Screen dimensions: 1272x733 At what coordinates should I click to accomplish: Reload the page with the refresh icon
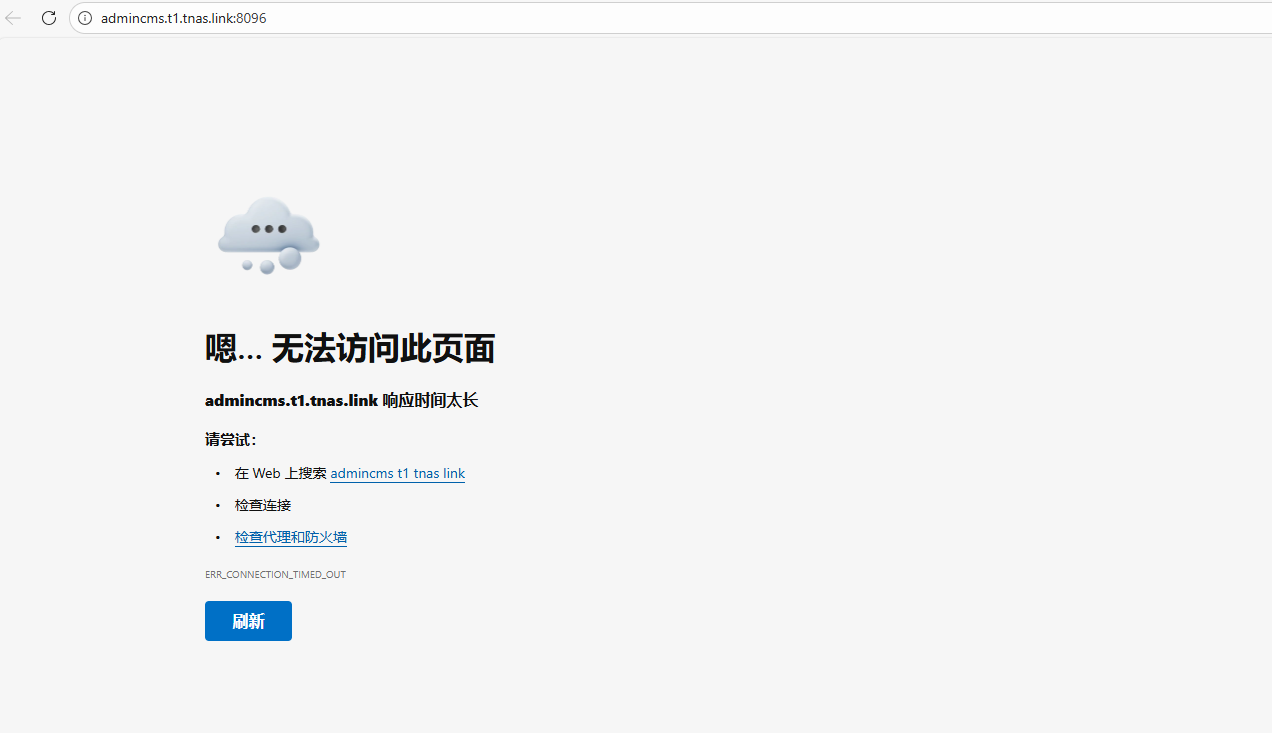tap(49, 18)
